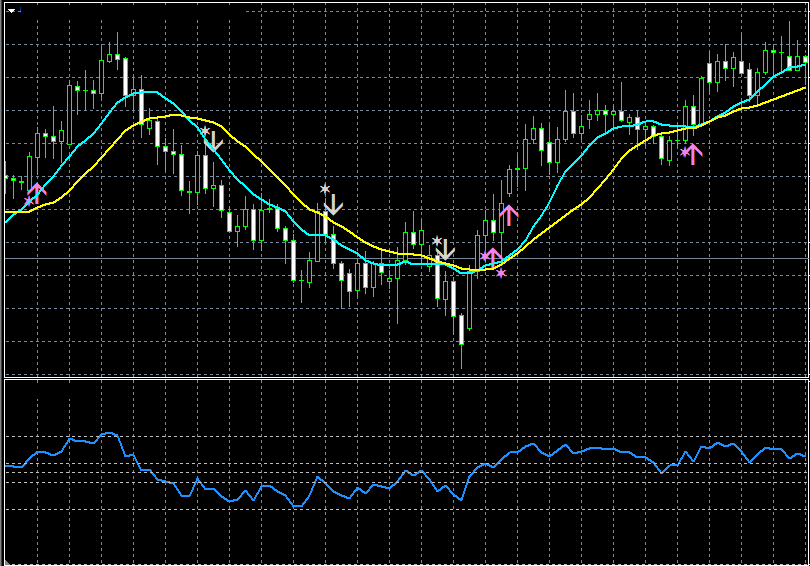Select the pink up arrow above the rallying candles
810x566 pixels.
click(x=509, y=215)
